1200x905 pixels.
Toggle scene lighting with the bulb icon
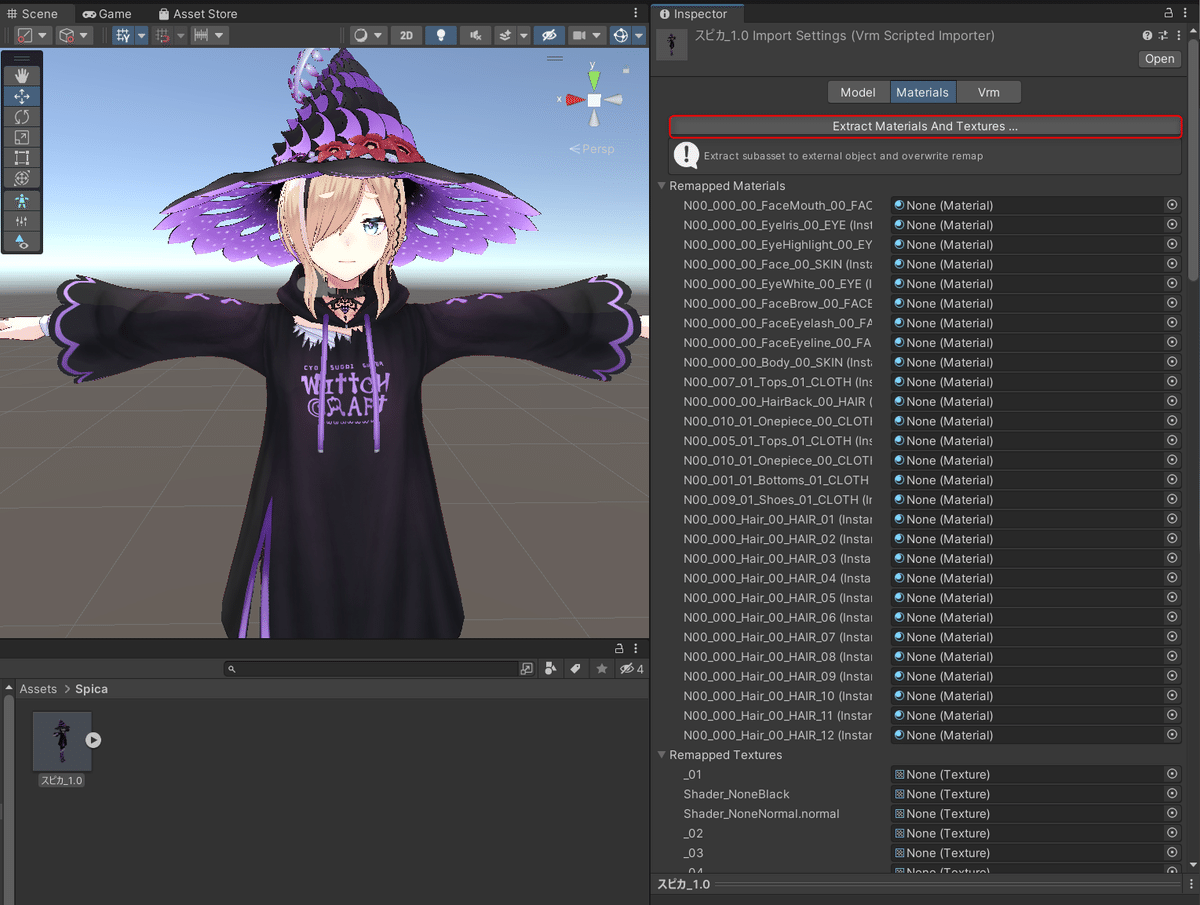(x=441, y=34)
